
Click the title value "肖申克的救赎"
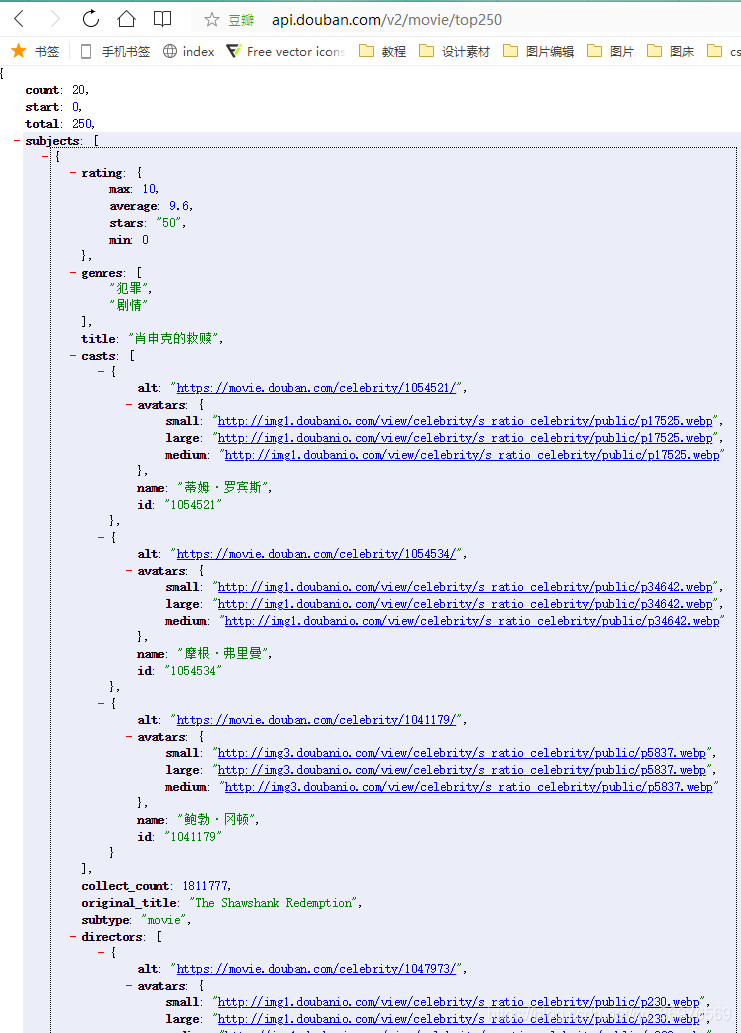point(174,338)
